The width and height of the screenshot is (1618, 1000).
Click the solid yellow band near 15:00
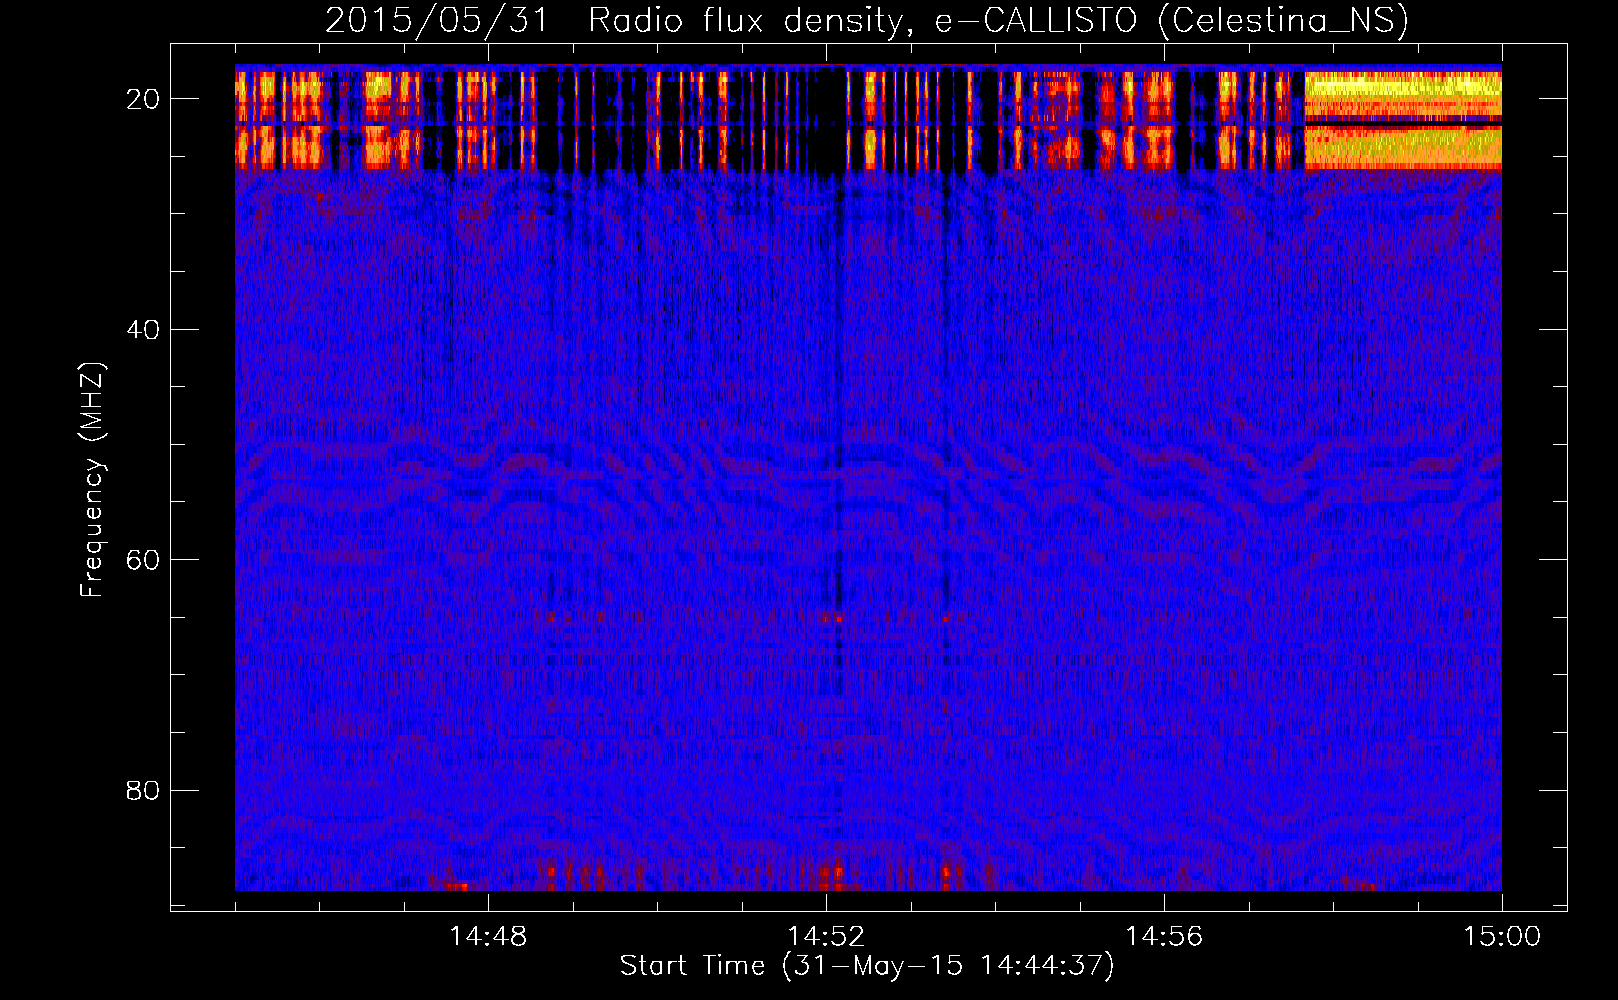(x=1403, y=119)
